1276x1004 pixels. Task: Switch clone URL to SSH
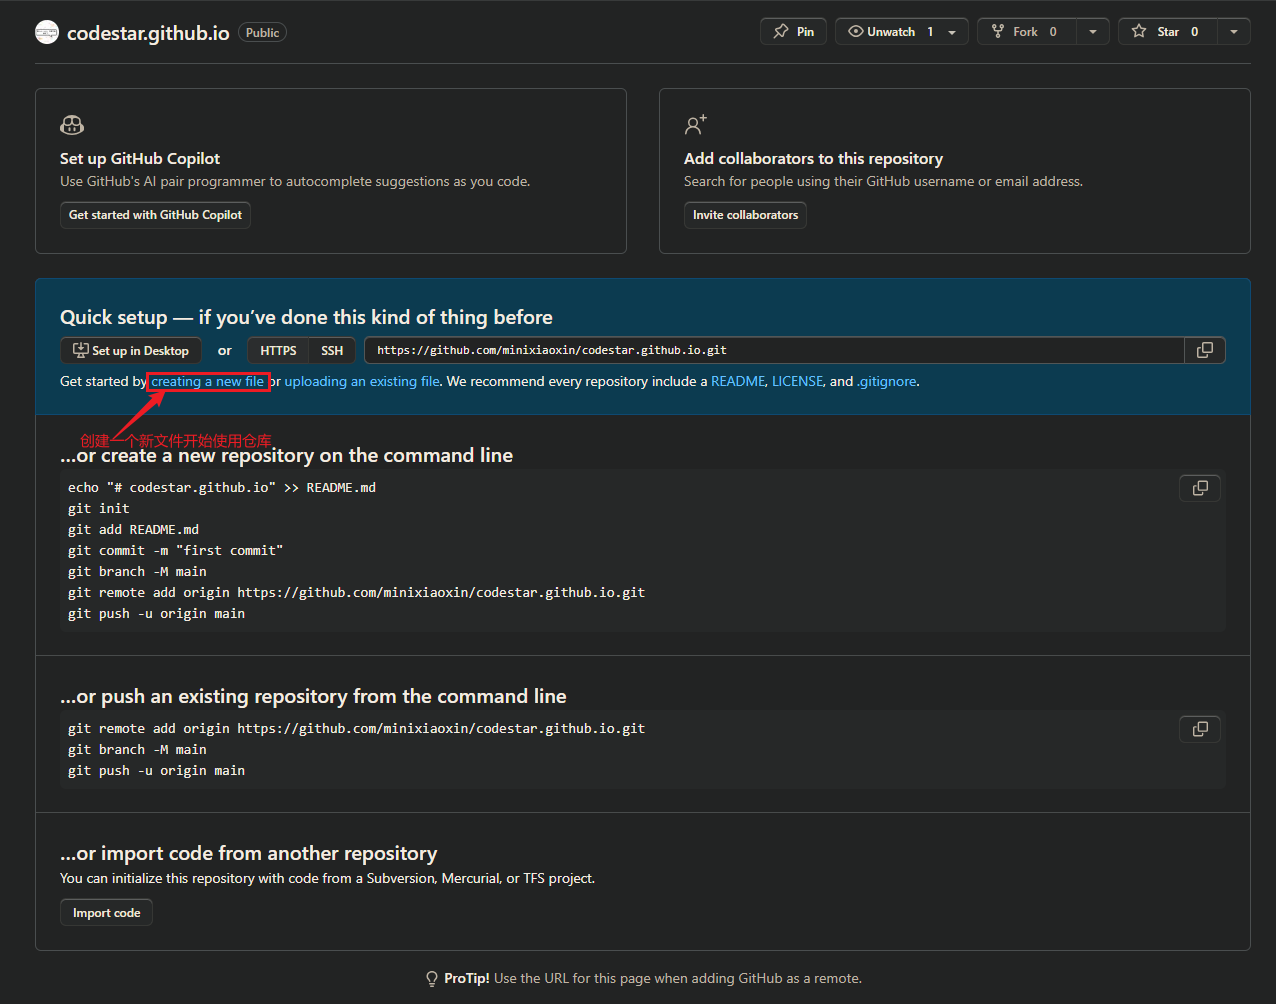pos(332,350)
